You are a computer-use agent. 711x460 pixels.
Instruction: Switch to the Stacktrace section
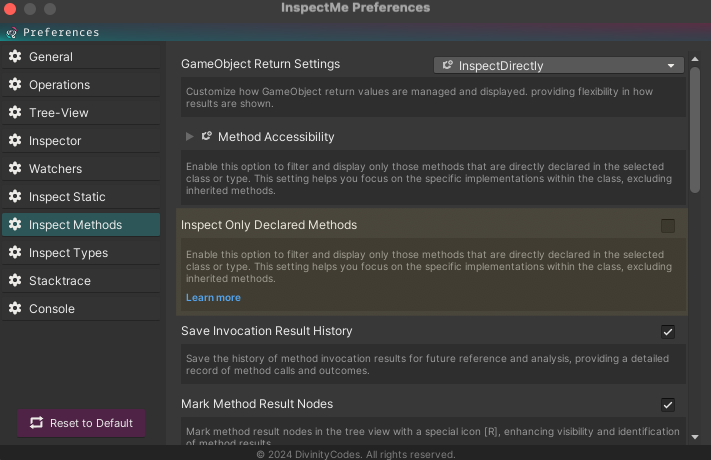pyautogui.click(x=81, y=280)
